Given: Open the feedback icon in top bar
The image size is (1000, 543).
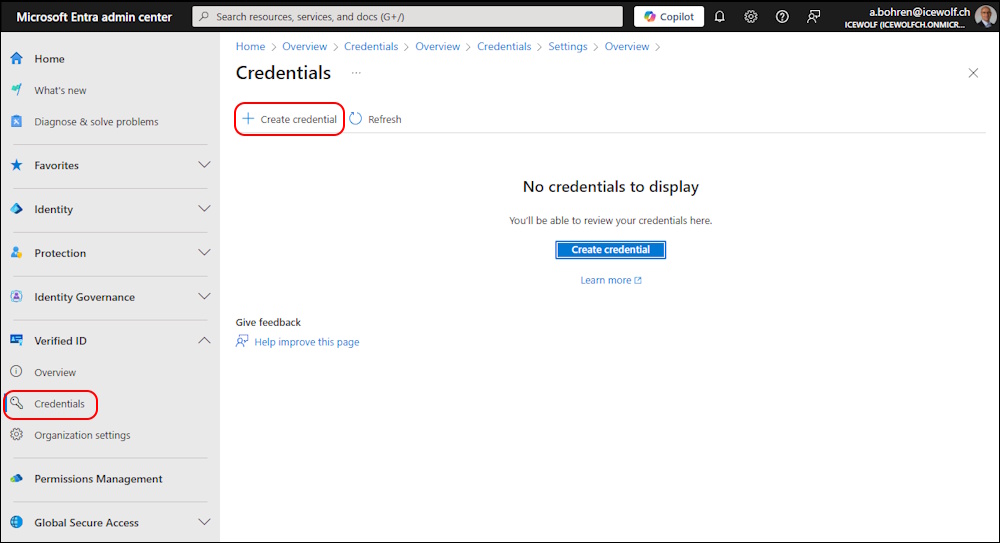Looking at the screenshot, I should pos(813,17).
